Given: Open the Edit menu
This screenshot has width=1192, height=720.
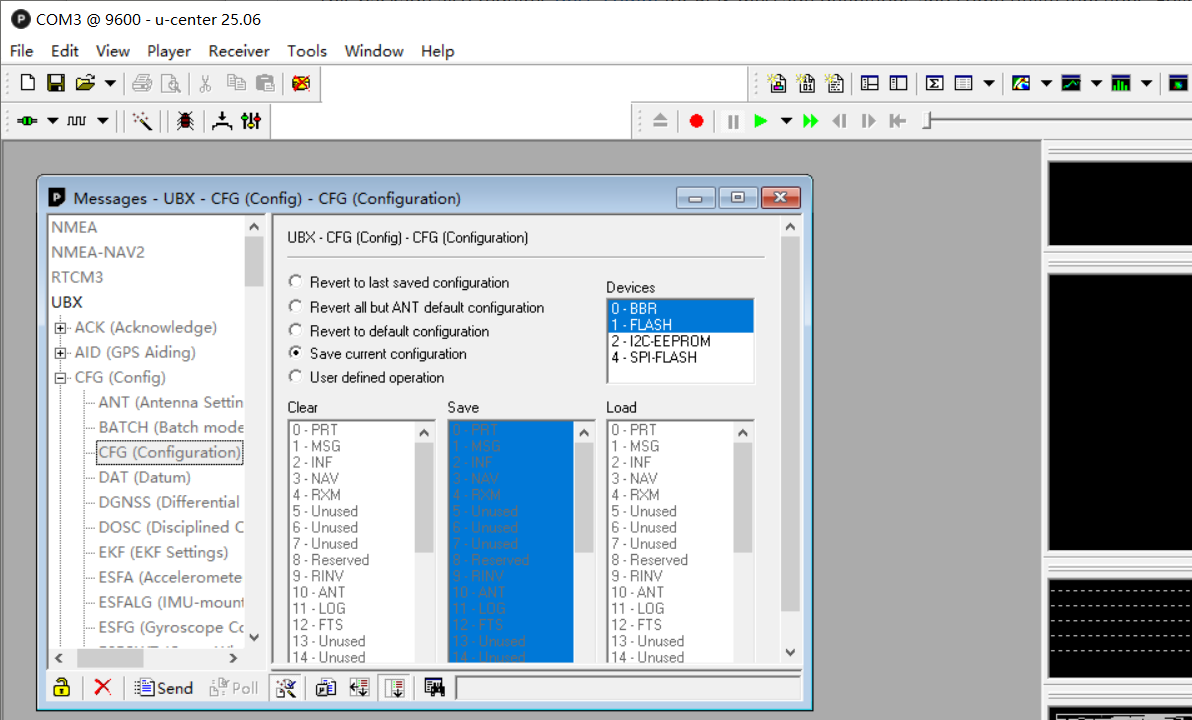Looking at the screenshot, I should 65,51.
